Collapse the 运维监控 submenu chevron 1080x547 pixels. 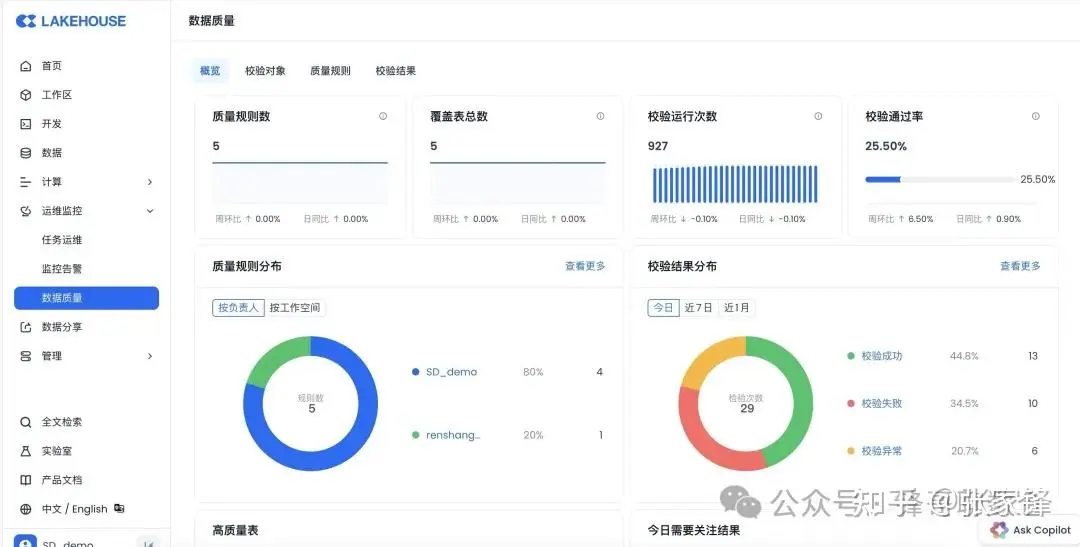click(x=150, y=211)
